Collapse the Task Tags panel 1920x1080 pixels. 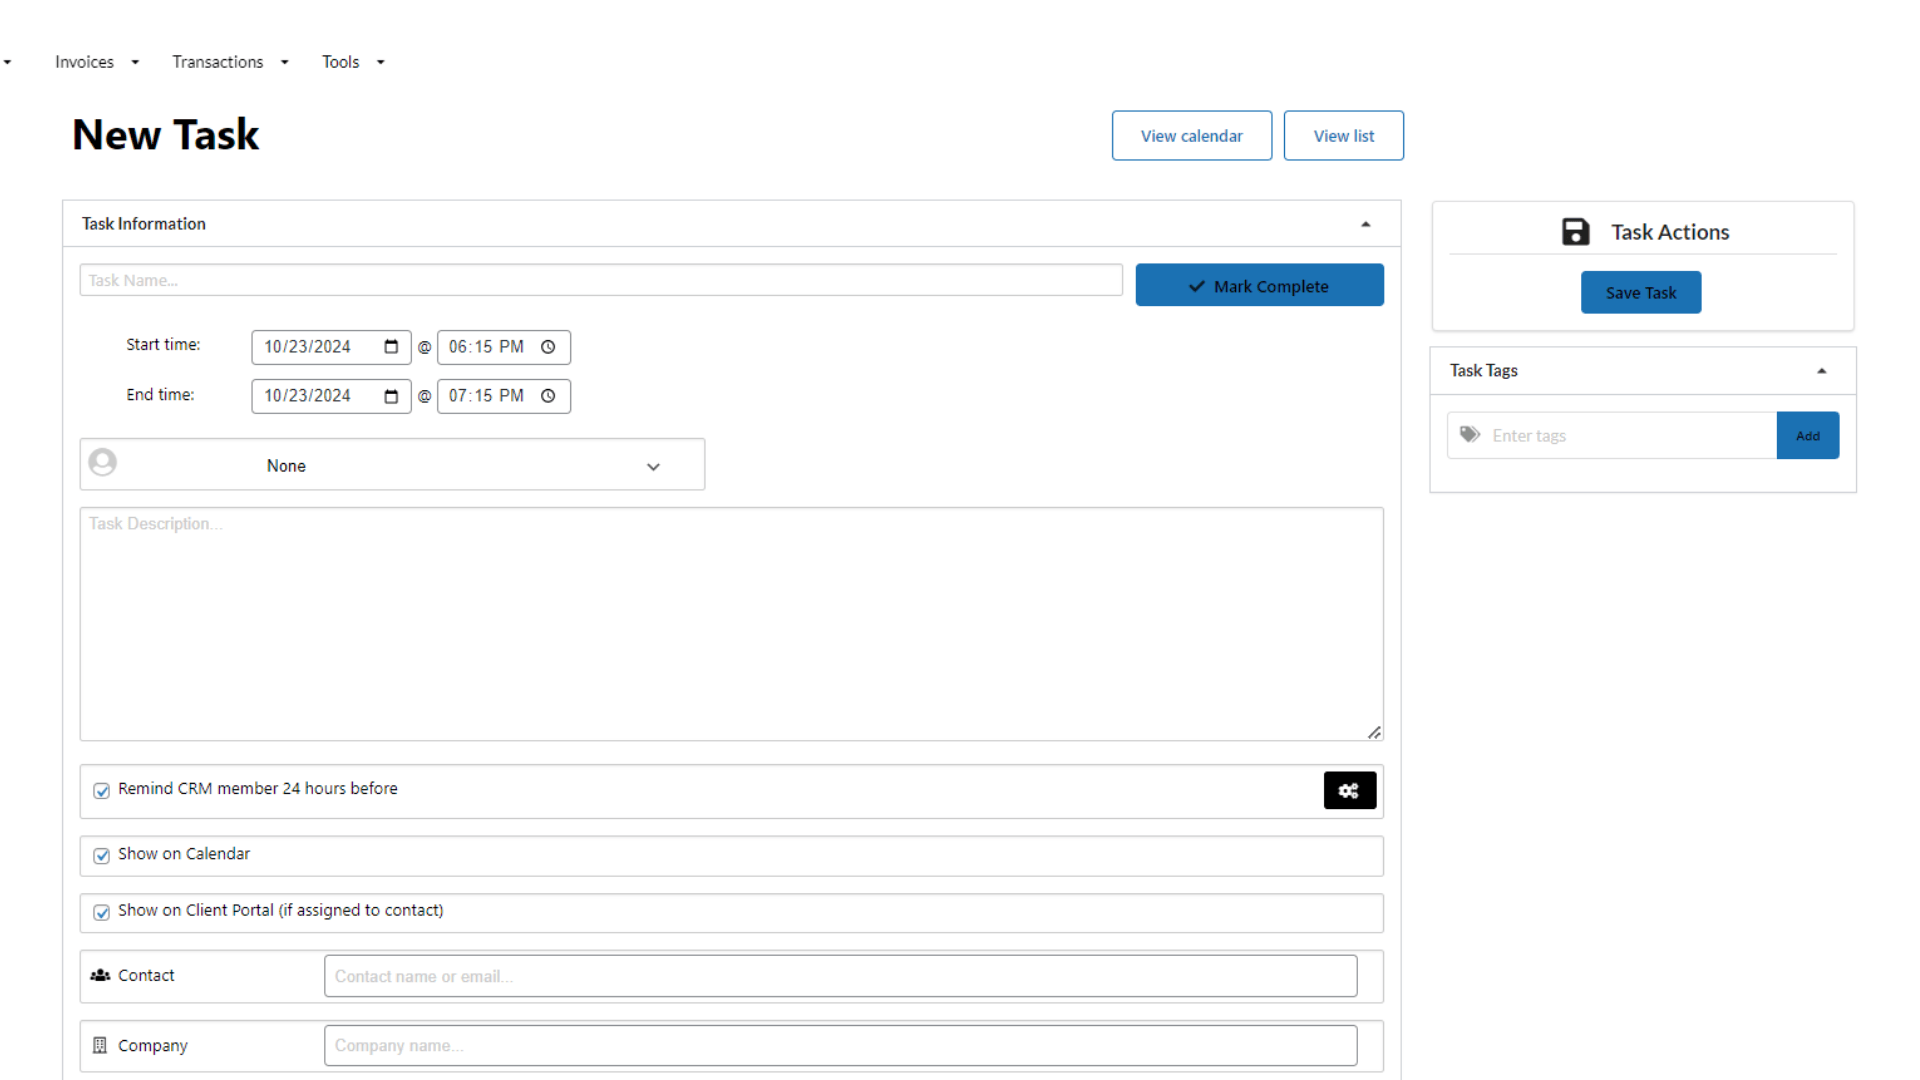pos(1821,371)
